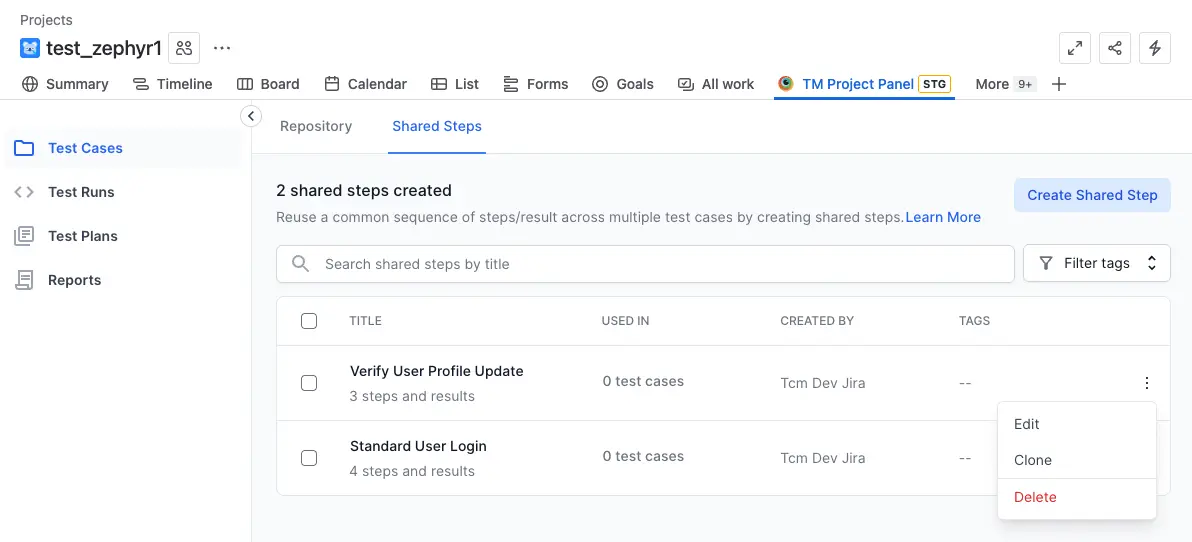The height and width of the screenshot is (542, 1192).
Task: Select Delete in the row menu
Action: [x=1035, y=497]
